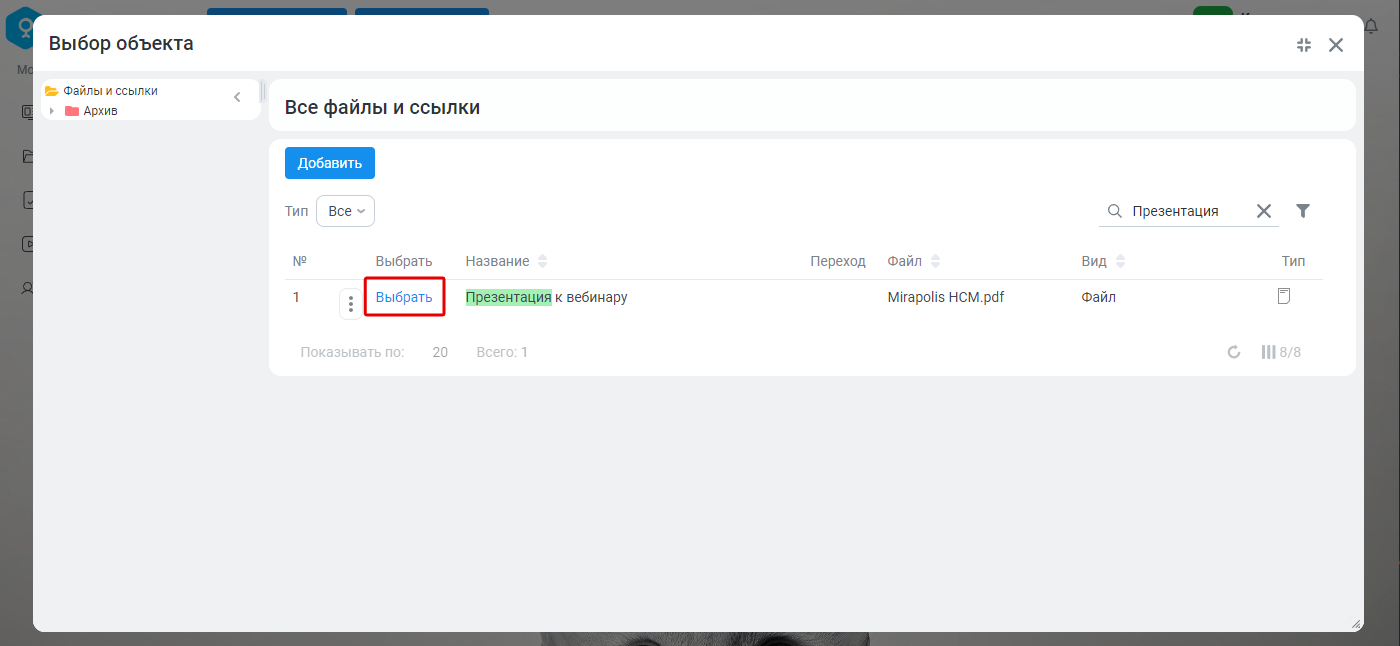Click the Файл value in Вид column
The width and height of the screenshot is (1400, 646).
coord(1099,297)
